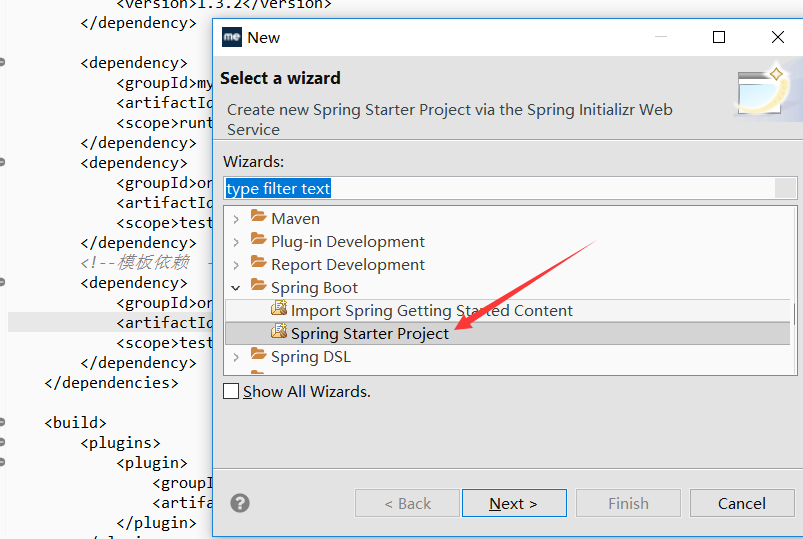Select the Maven tree item
The width and height of the screenshot is (803, 539).
295,219
